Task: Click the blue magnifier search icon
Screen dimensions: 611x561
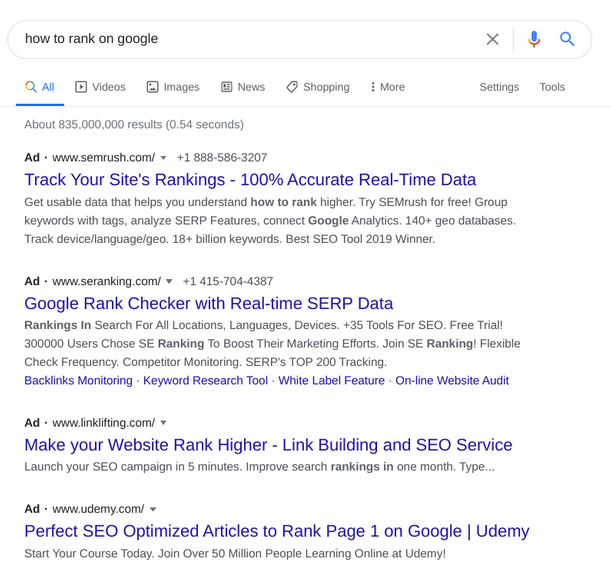Action: [x=567, y=39]
